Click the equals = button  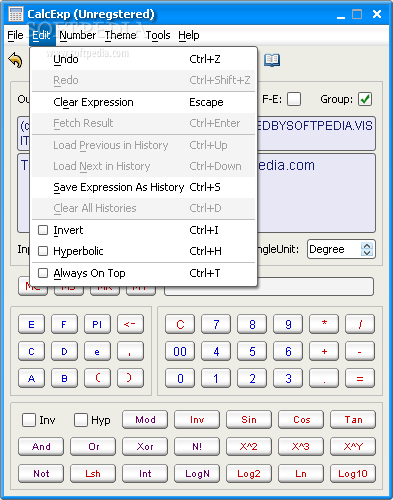pos(360,378)
